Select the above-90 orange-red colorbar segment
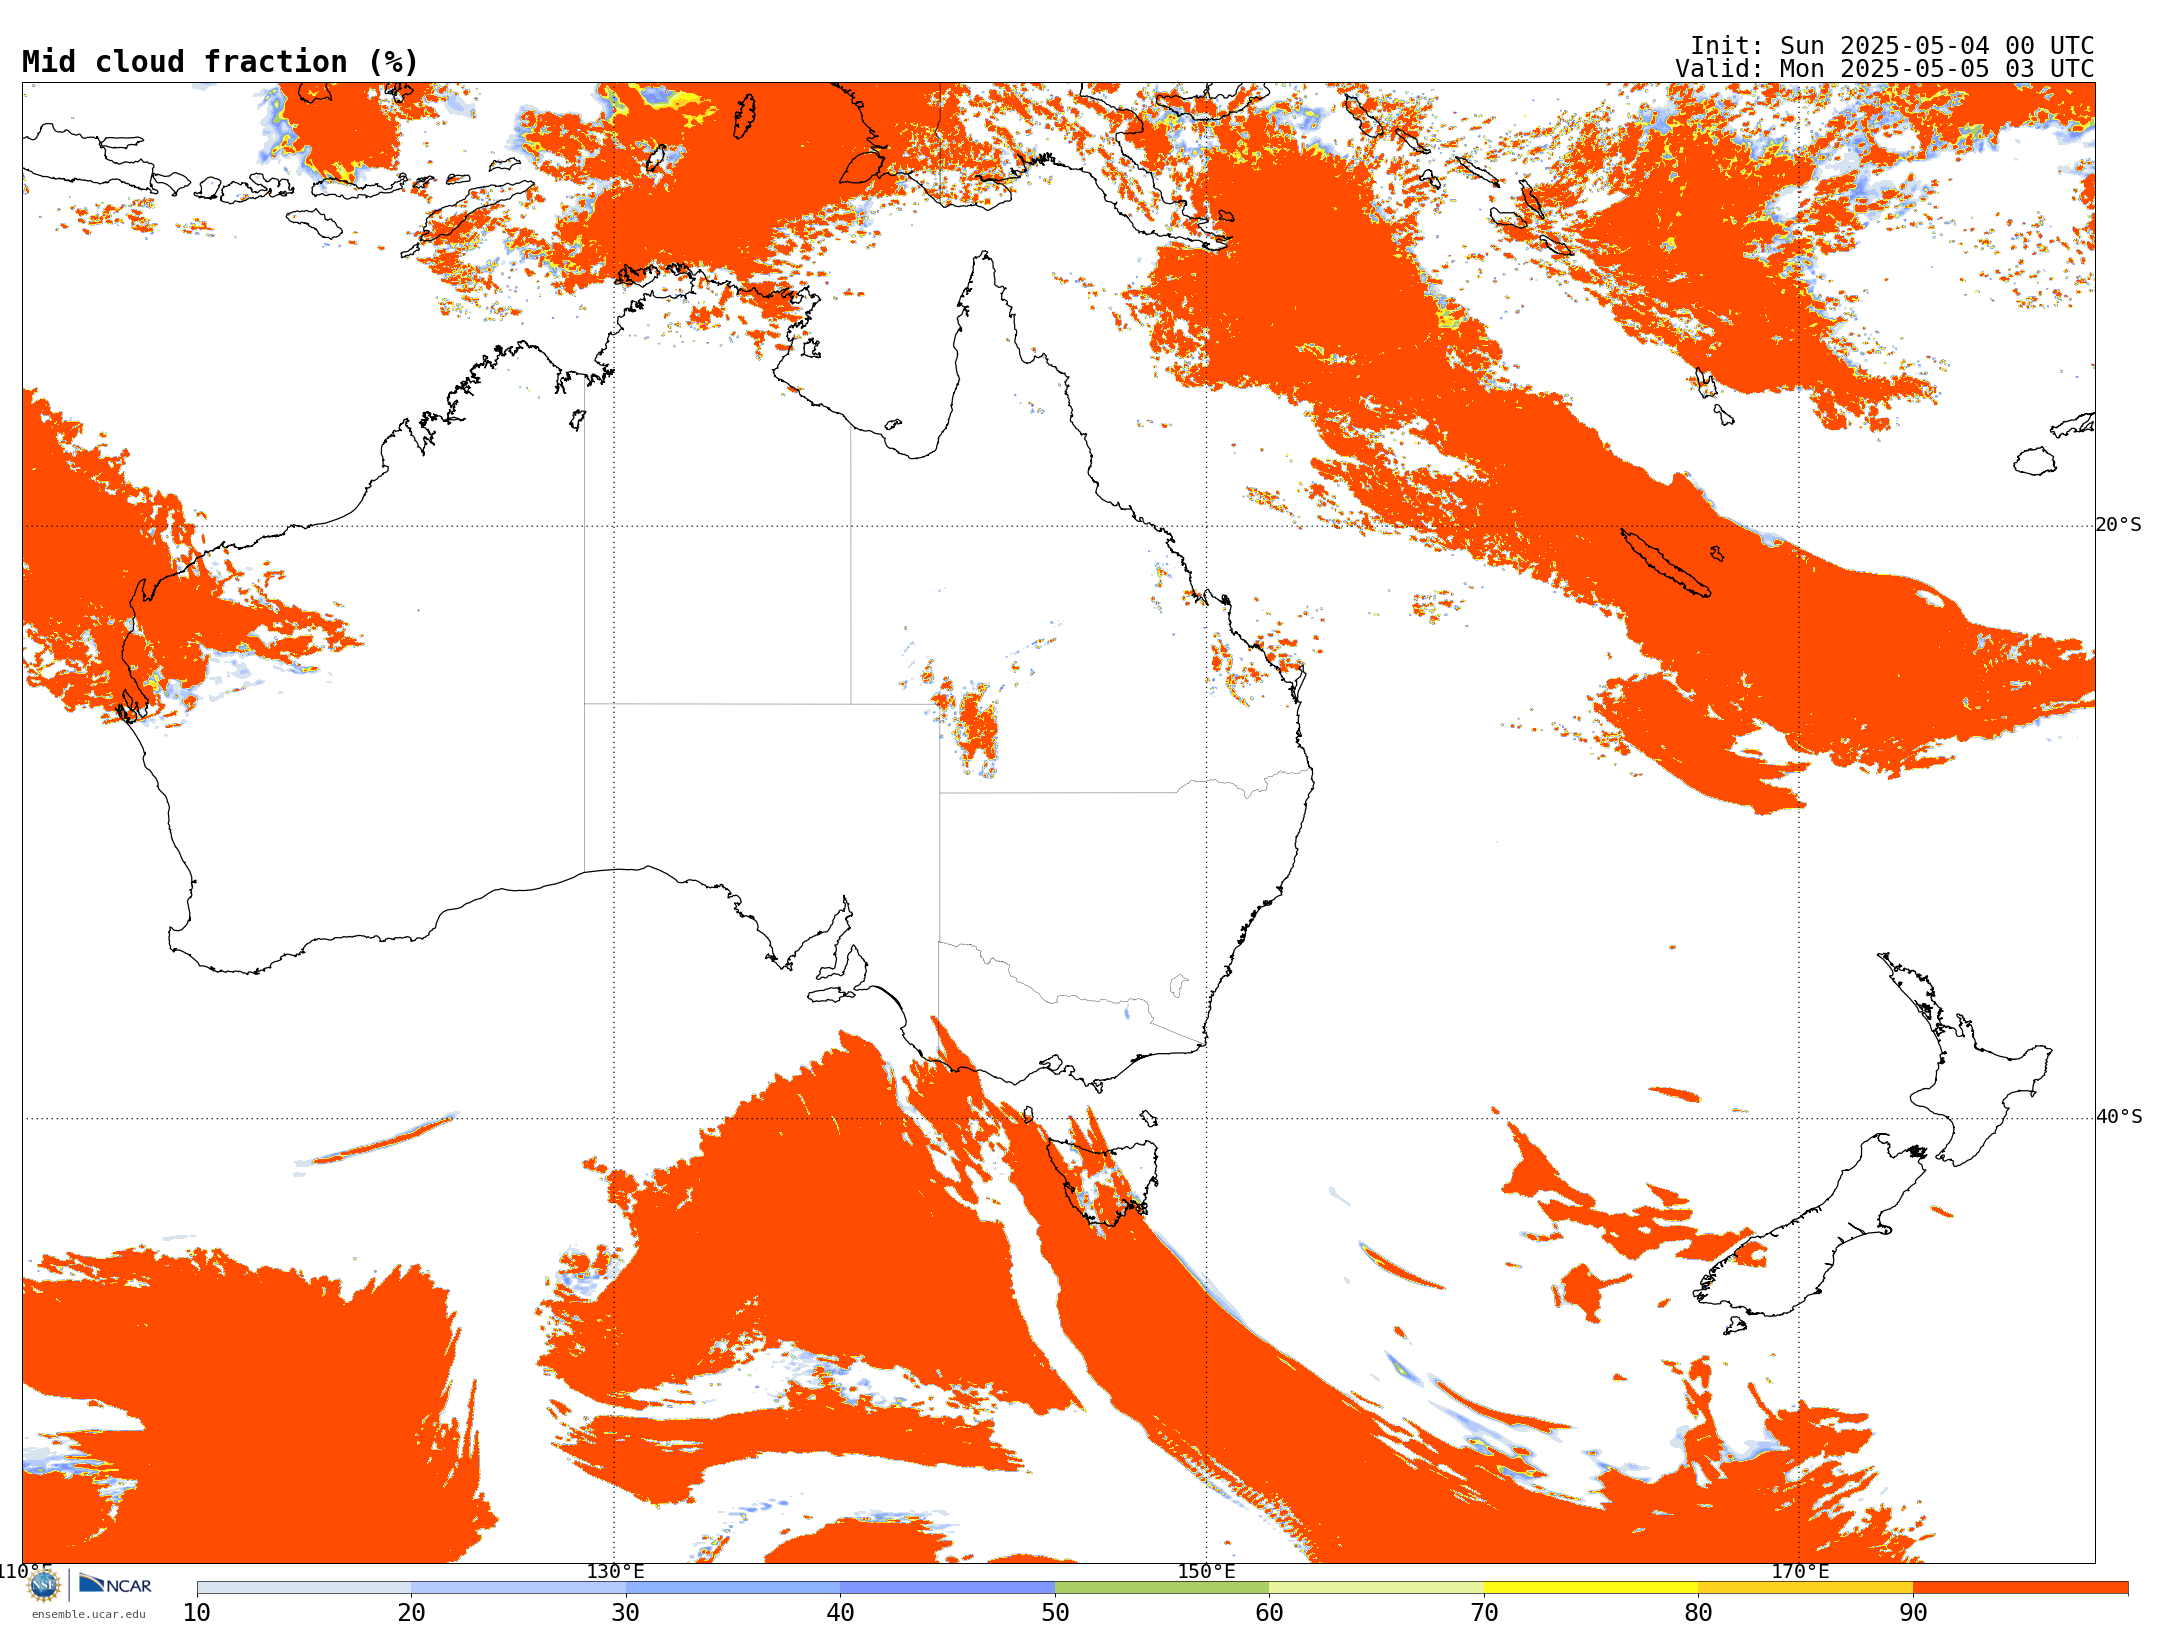Image resolution: width=2160 pixels, height=1626 pixels. 2020,1588
